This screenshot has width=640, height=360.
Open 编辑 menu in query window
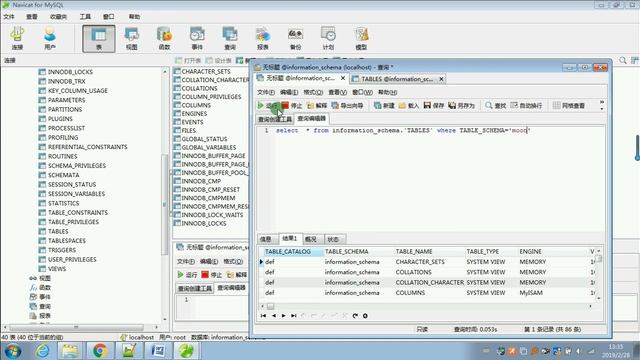coord(289,92)
